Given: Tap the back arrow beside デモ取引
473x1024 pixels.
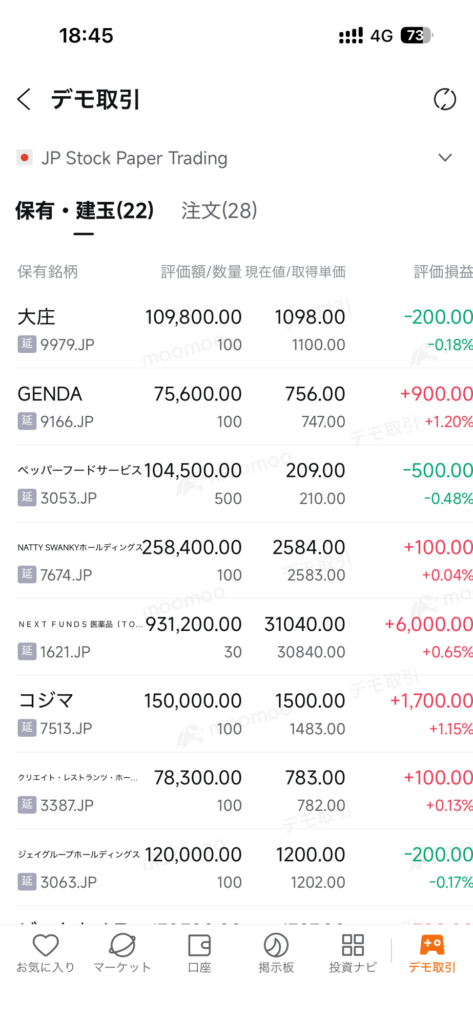Looking at the screenshot, I should tap(24, 100).
